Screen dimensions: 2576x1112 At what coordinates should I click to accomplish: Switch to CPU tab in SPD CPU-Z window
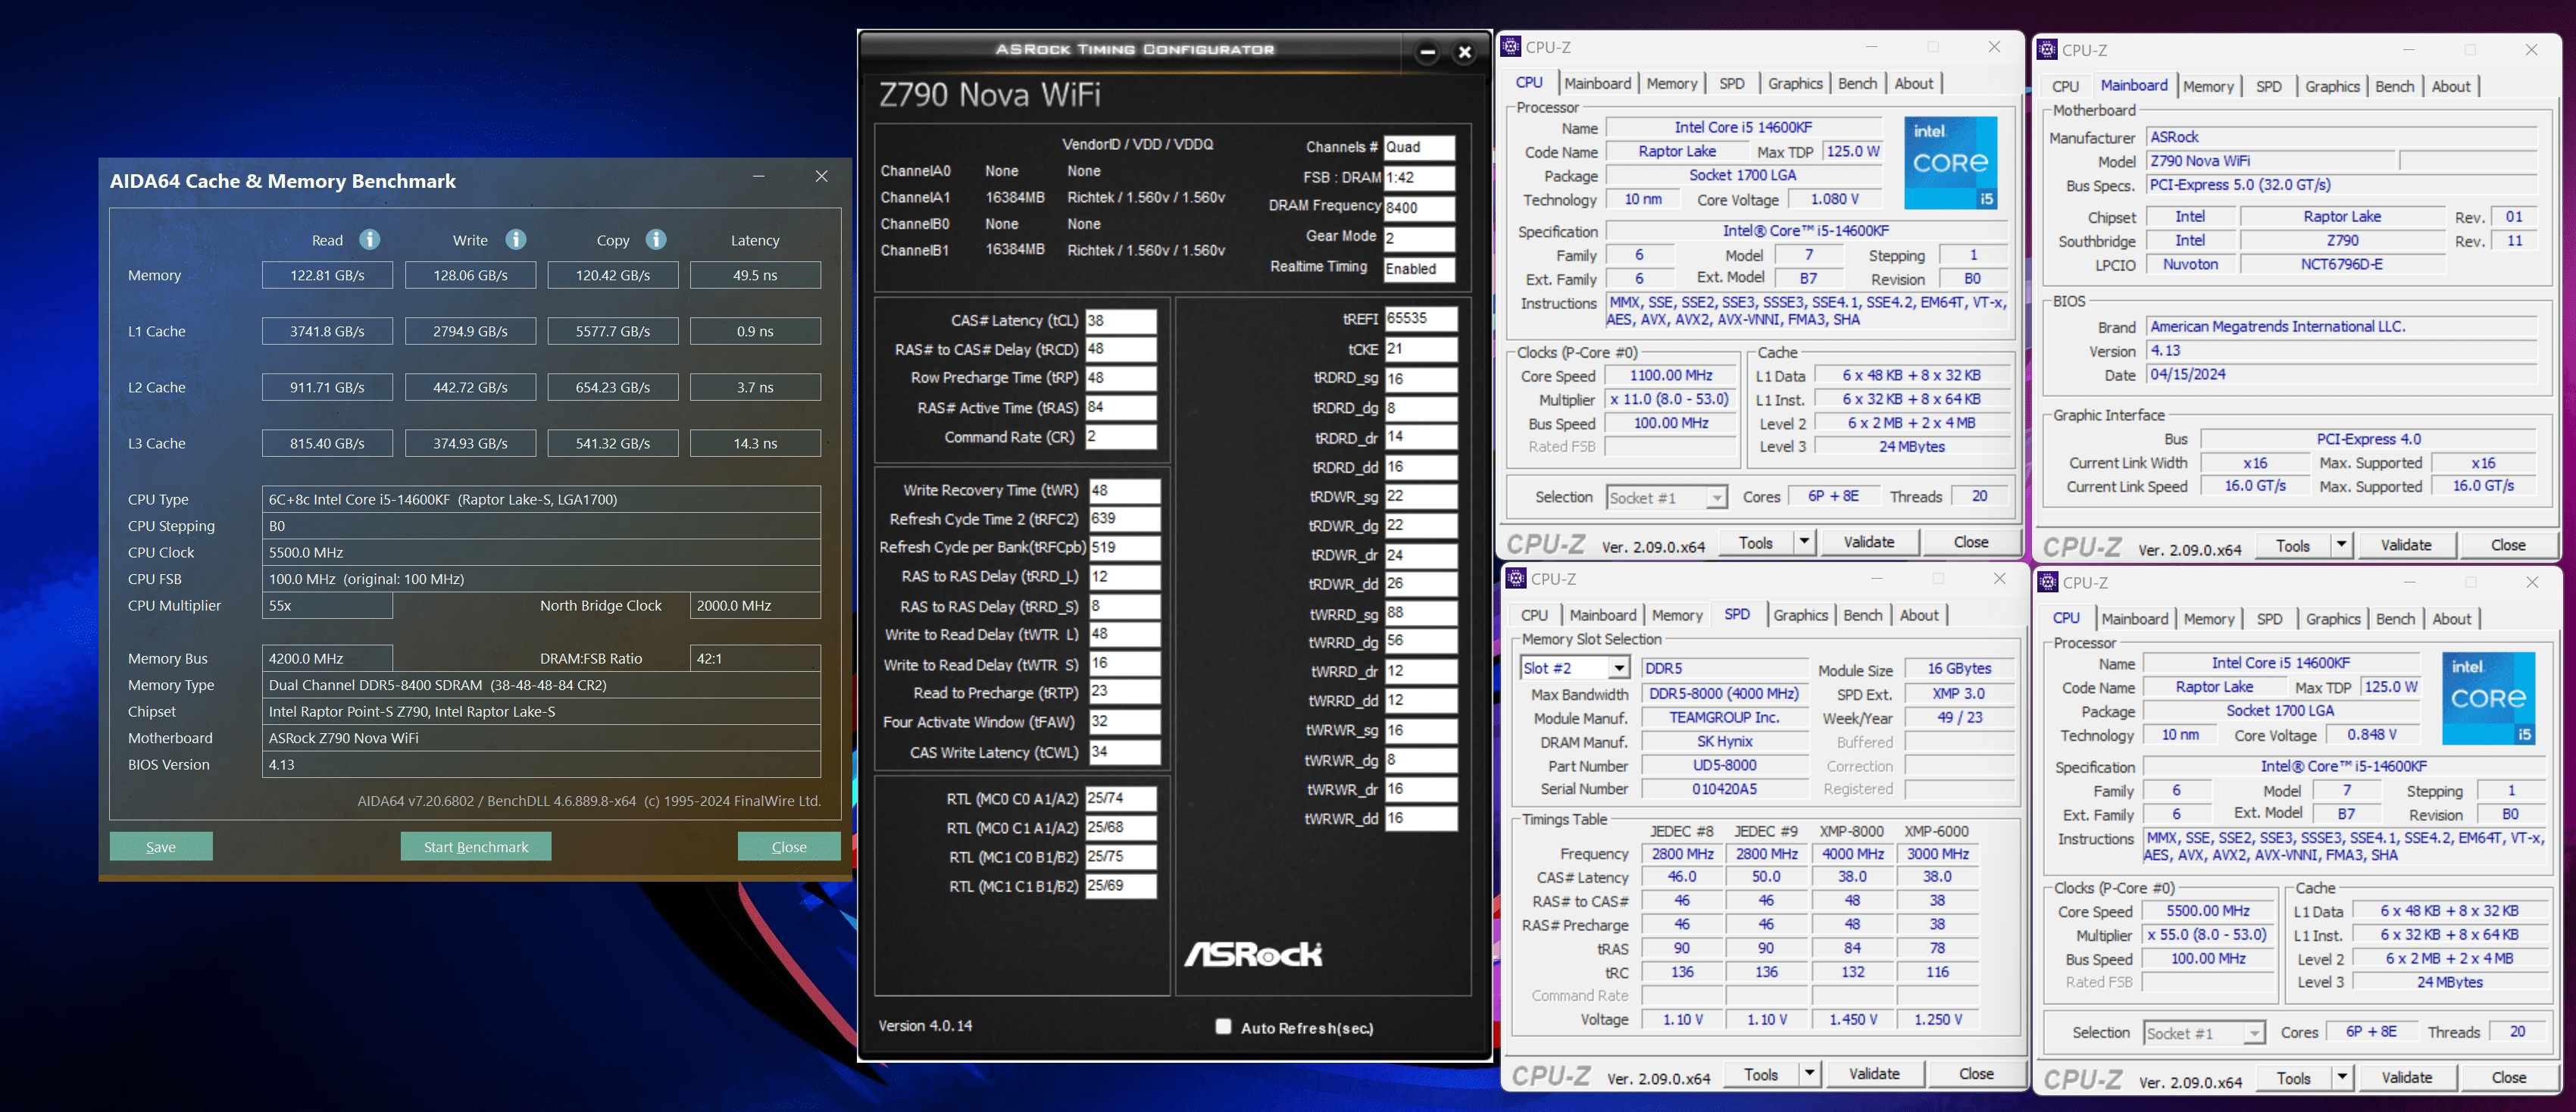click(1534, 616)
